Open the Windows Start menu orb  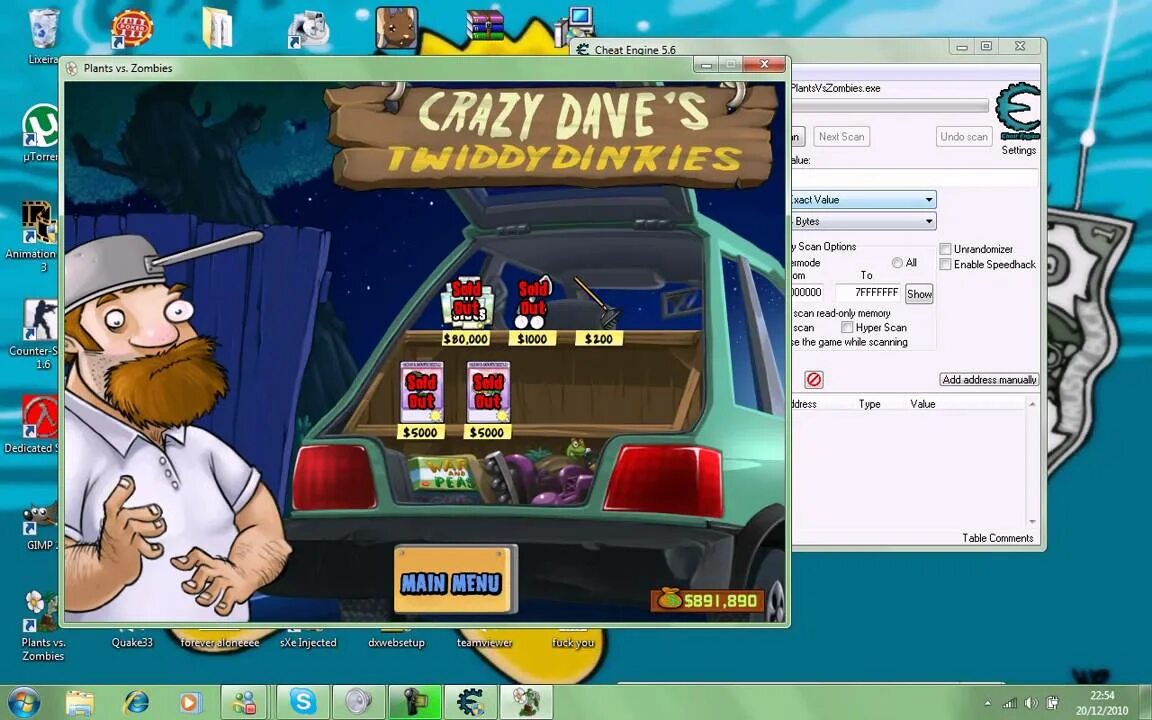coord(24,702)
